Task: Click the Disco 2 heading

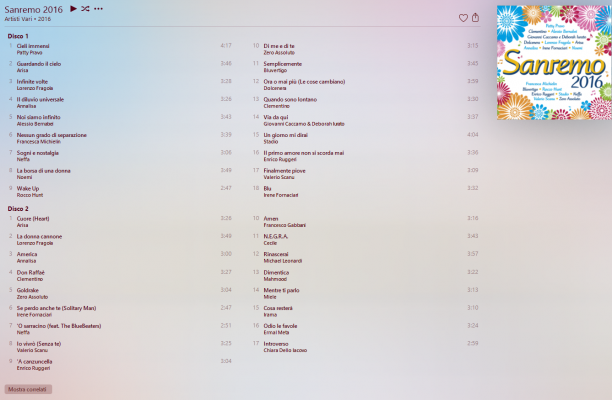Action: tap(18, 209)
